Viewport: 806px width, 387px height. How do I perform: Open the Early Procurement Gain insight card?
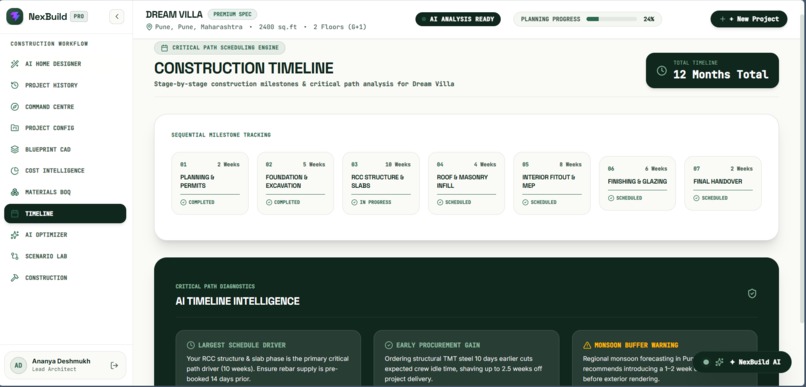[466, 358]
